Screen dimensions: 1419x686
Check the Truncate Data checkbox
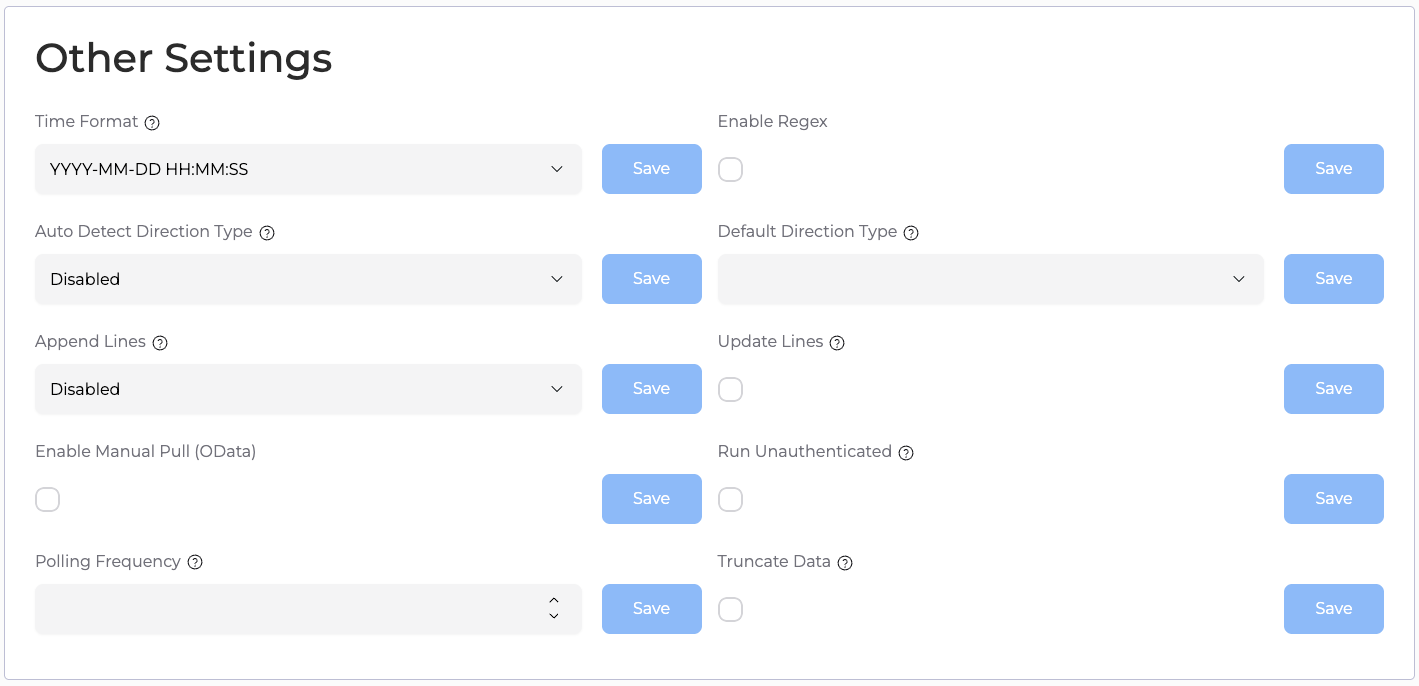(x=731, y=610)
